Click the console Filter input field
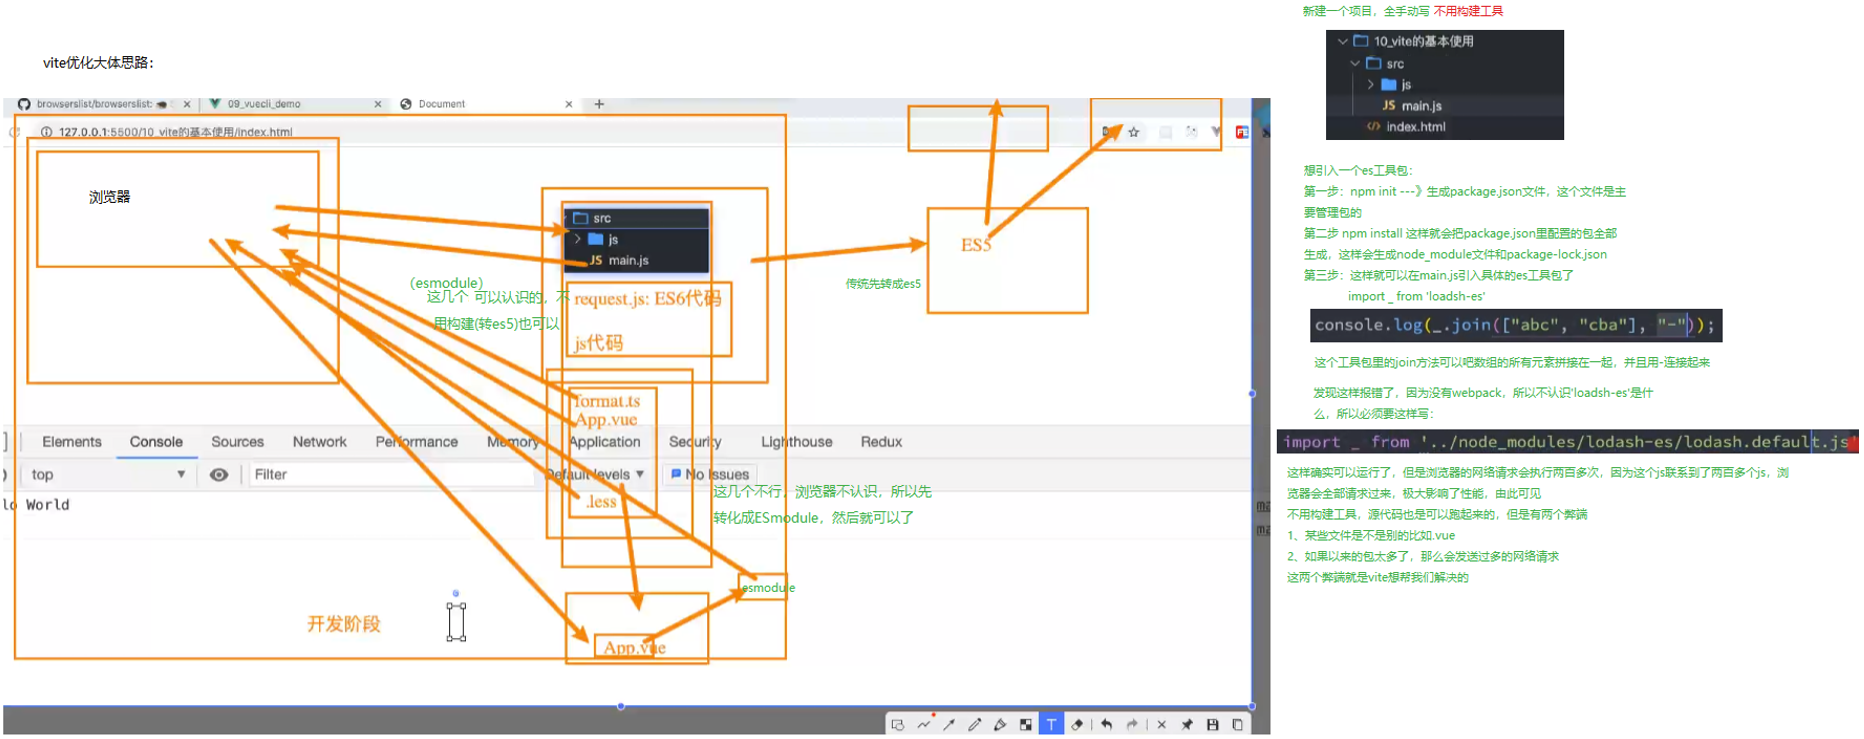Screen dimensions: 1864x739 click(x=390, y=475)
